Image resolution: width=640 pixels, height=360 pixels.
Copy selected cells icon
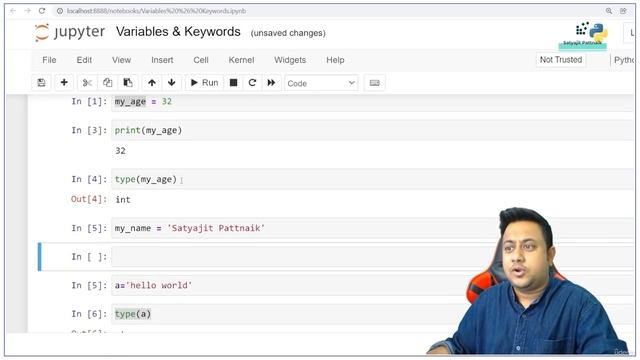coord(107,83)
